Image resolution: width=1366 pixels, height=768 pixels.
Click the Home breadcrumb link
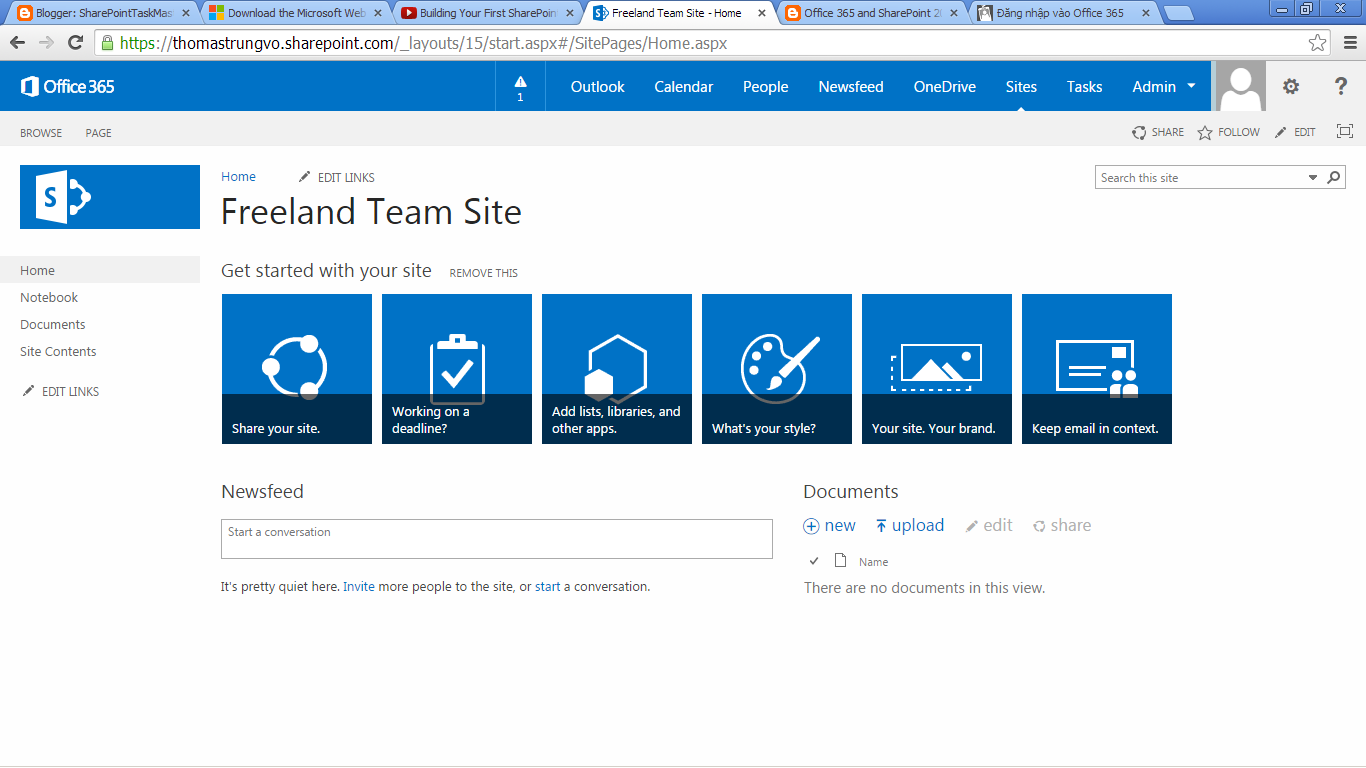[x=238, y=176]
